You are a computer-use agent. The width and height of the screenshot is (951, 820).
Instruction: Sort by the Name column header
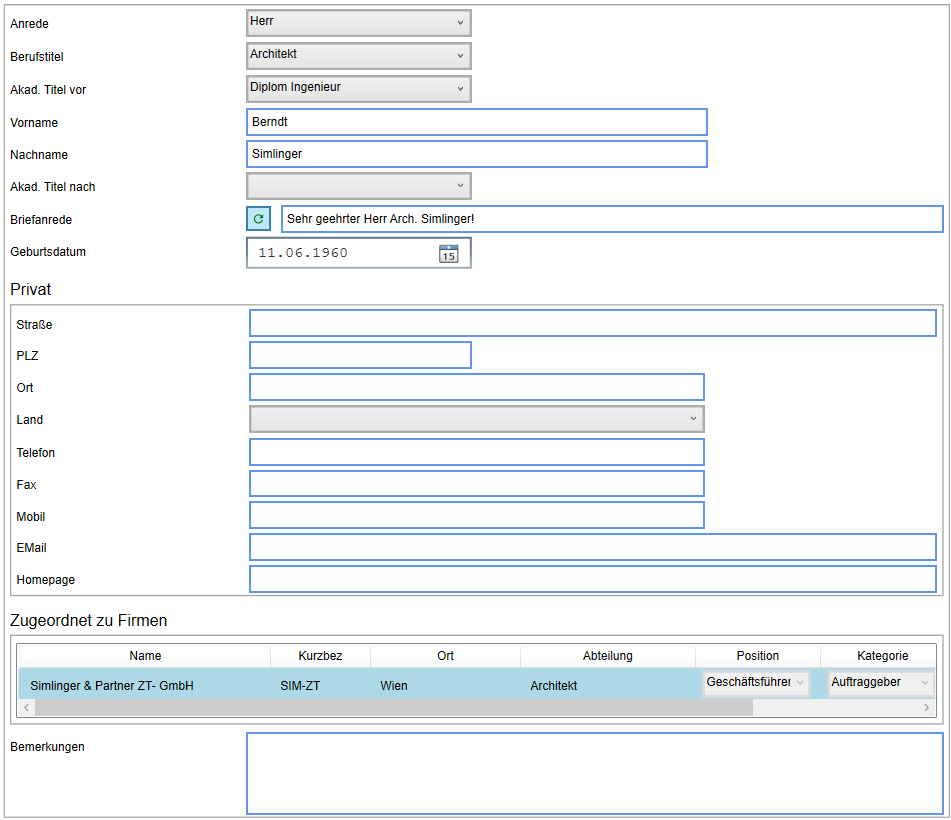click(145, 656)
